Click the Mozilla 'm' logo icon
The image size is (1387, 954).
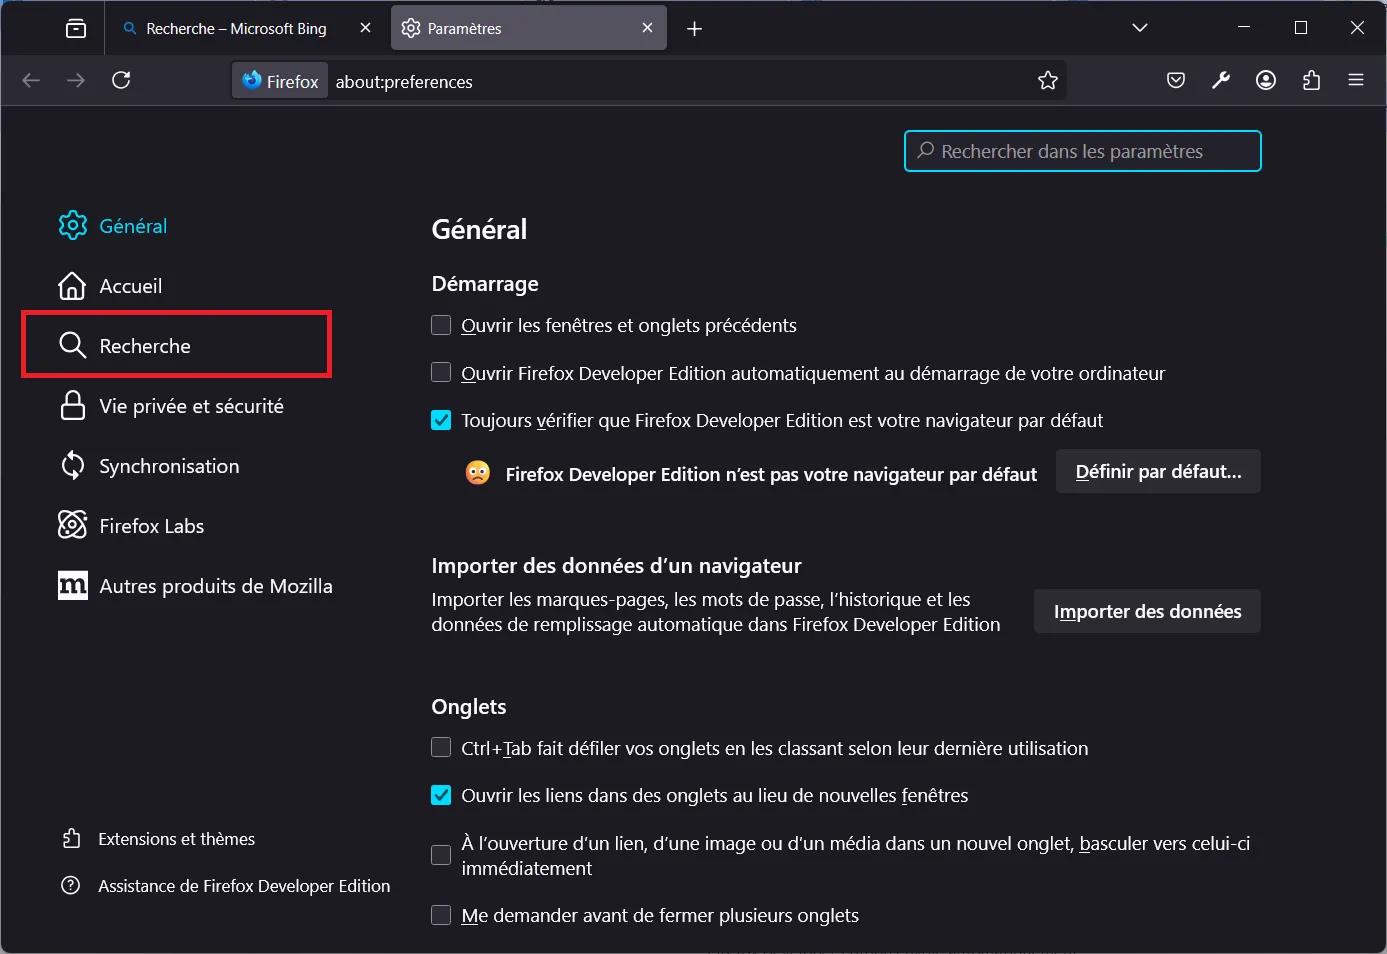click(x=72, y=586)
